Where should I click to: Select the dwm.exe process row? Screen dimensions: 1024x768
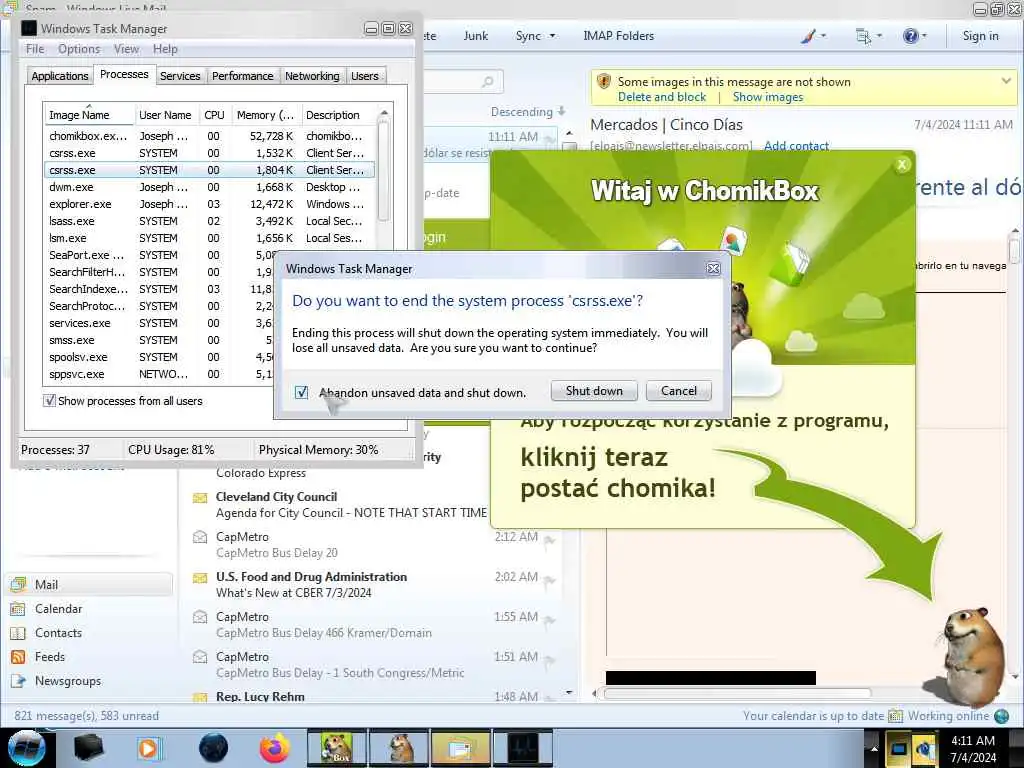pos(209,187)
